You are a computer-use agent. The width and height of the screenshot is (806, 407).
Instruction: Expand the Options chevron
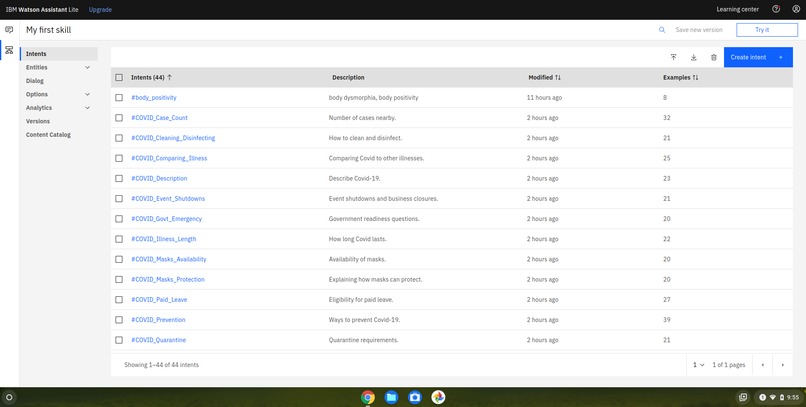click(x=87, y=95)
